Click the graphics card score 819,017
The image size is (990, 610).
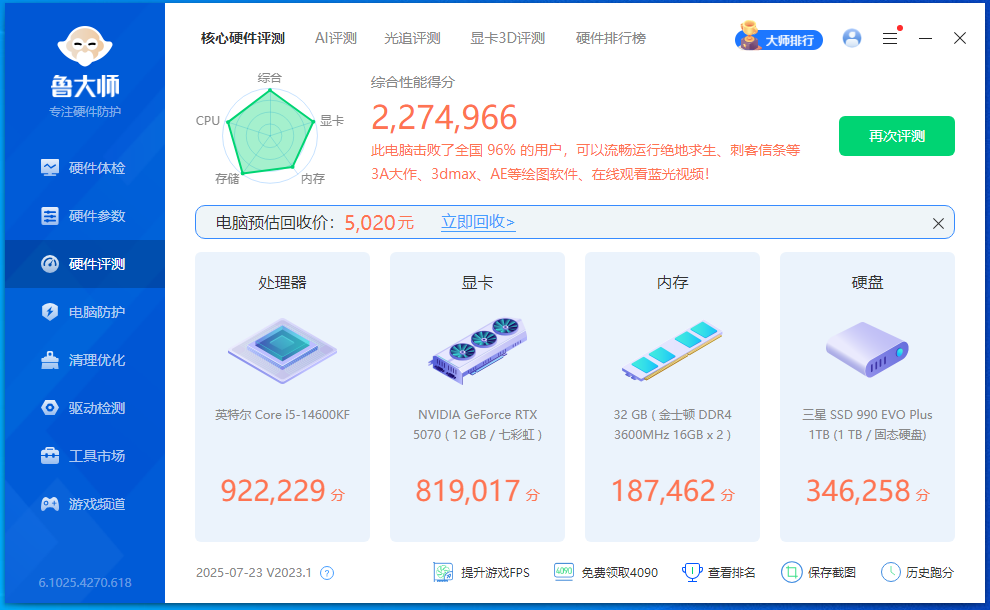(468, 491)
